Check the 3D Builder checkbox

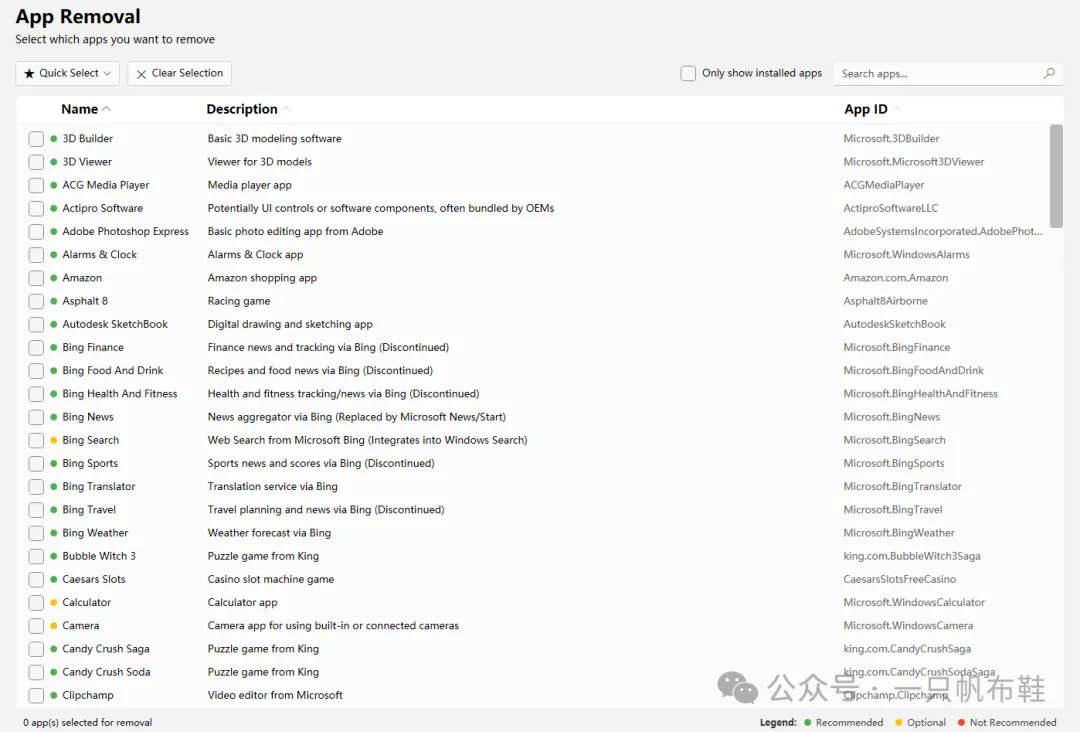pyautogui.click(x=37, y=138)
